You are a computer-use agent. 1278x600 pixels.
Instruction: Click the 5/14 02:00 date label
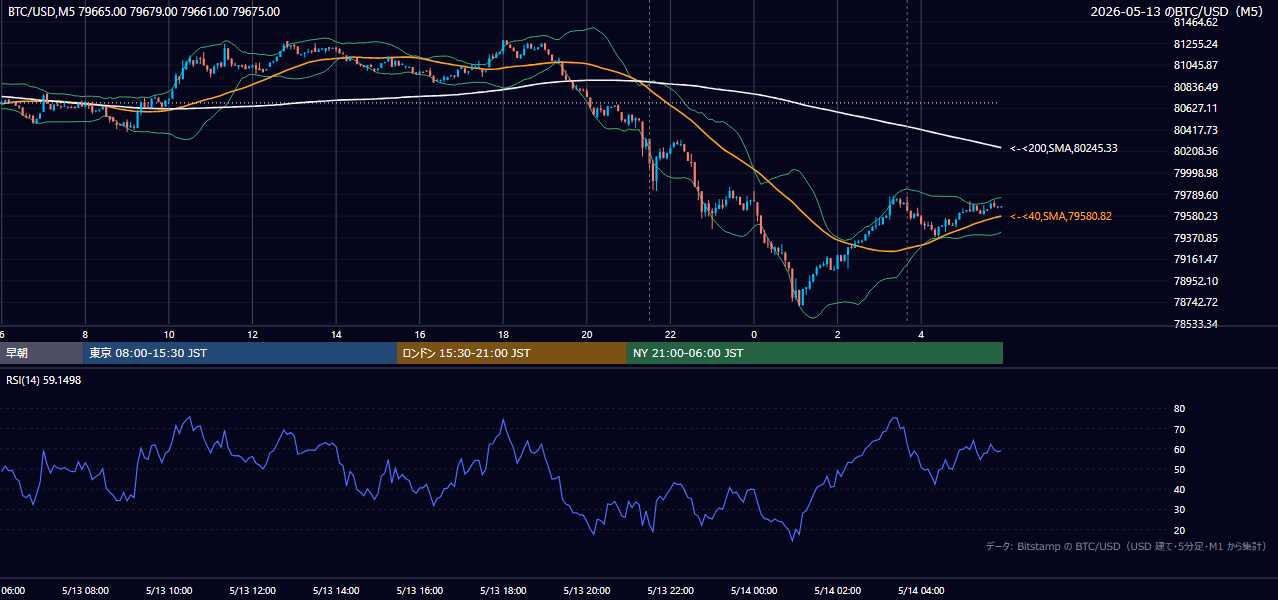837,590
